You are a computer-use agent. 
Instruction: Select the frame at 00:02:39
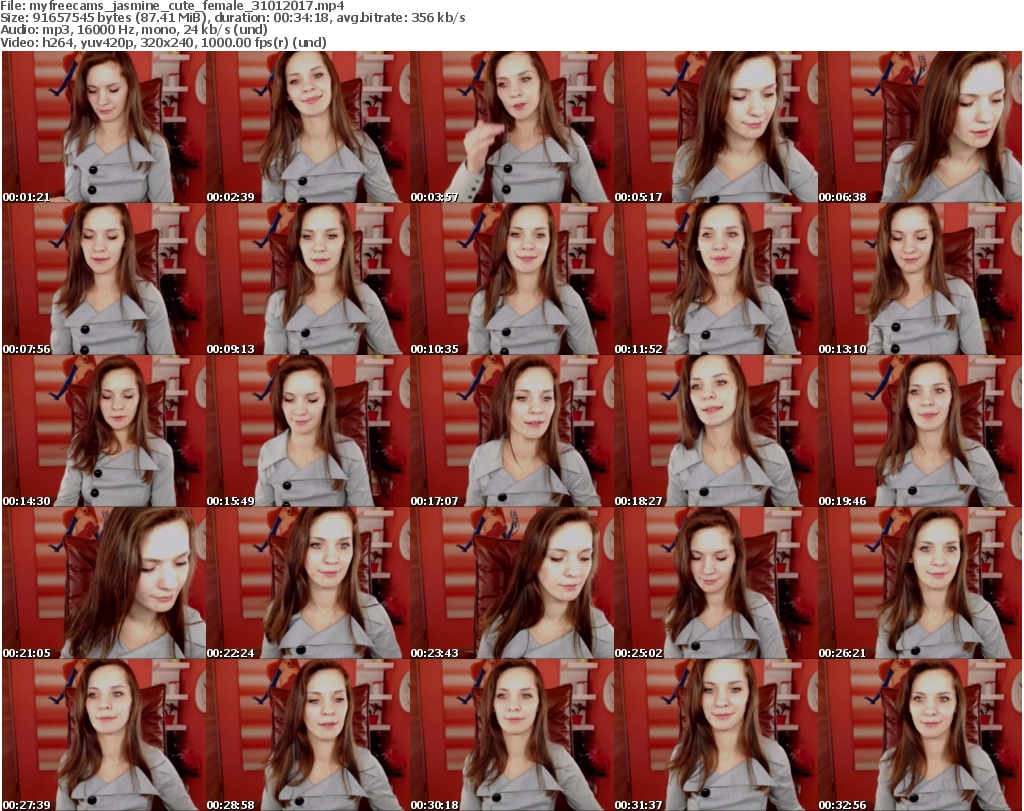coord(307,127)
